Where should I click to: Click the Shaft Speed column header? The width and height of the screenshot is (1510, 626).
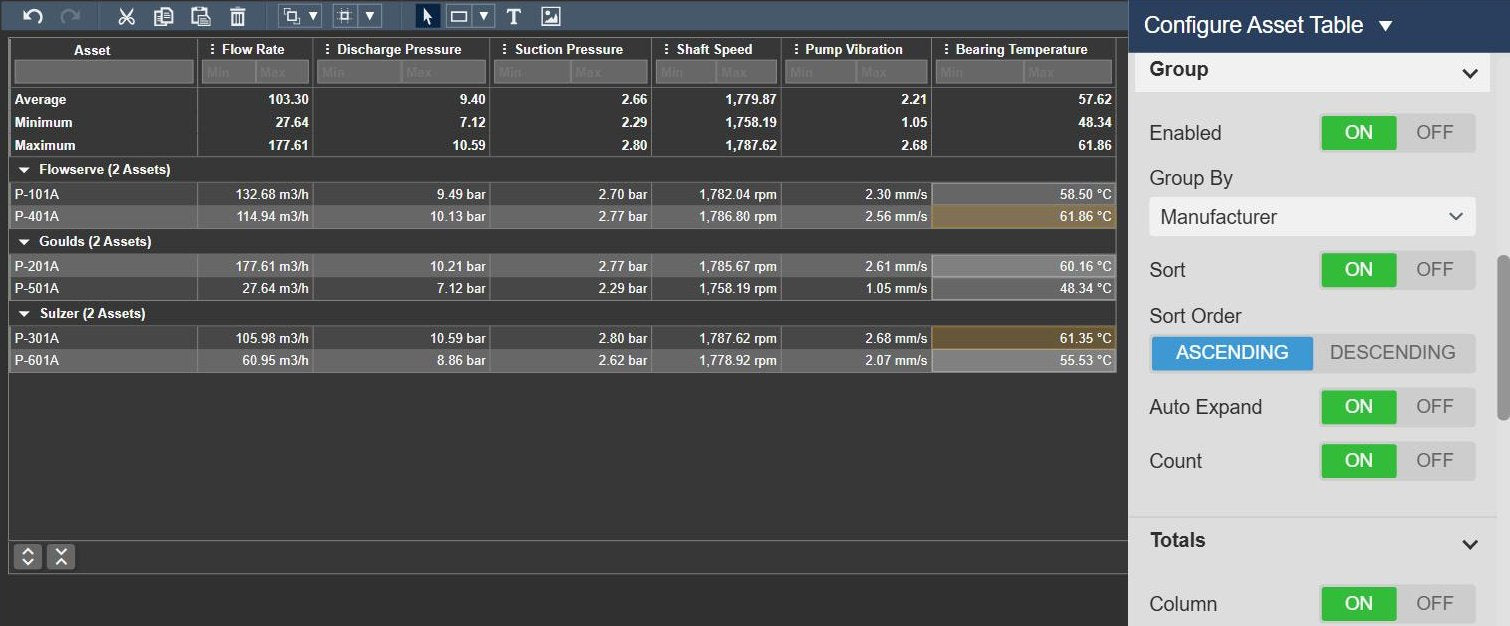coord(715,49)
